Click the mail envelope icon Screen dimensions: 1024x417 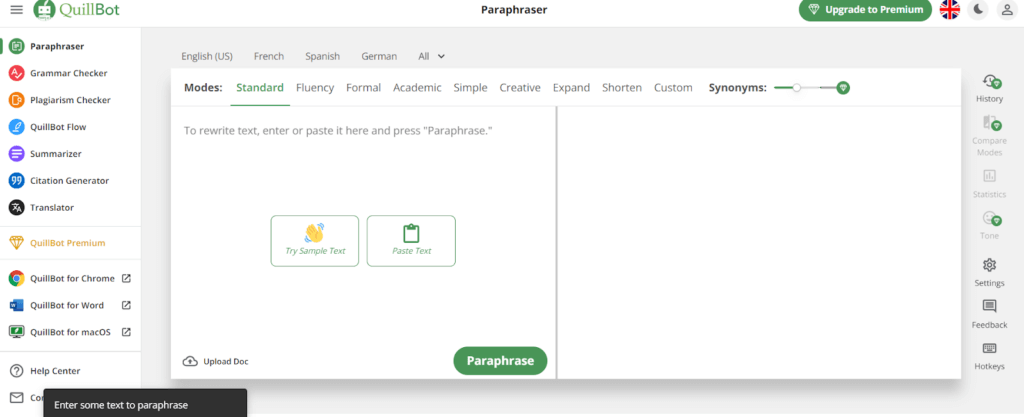point(16,397)
